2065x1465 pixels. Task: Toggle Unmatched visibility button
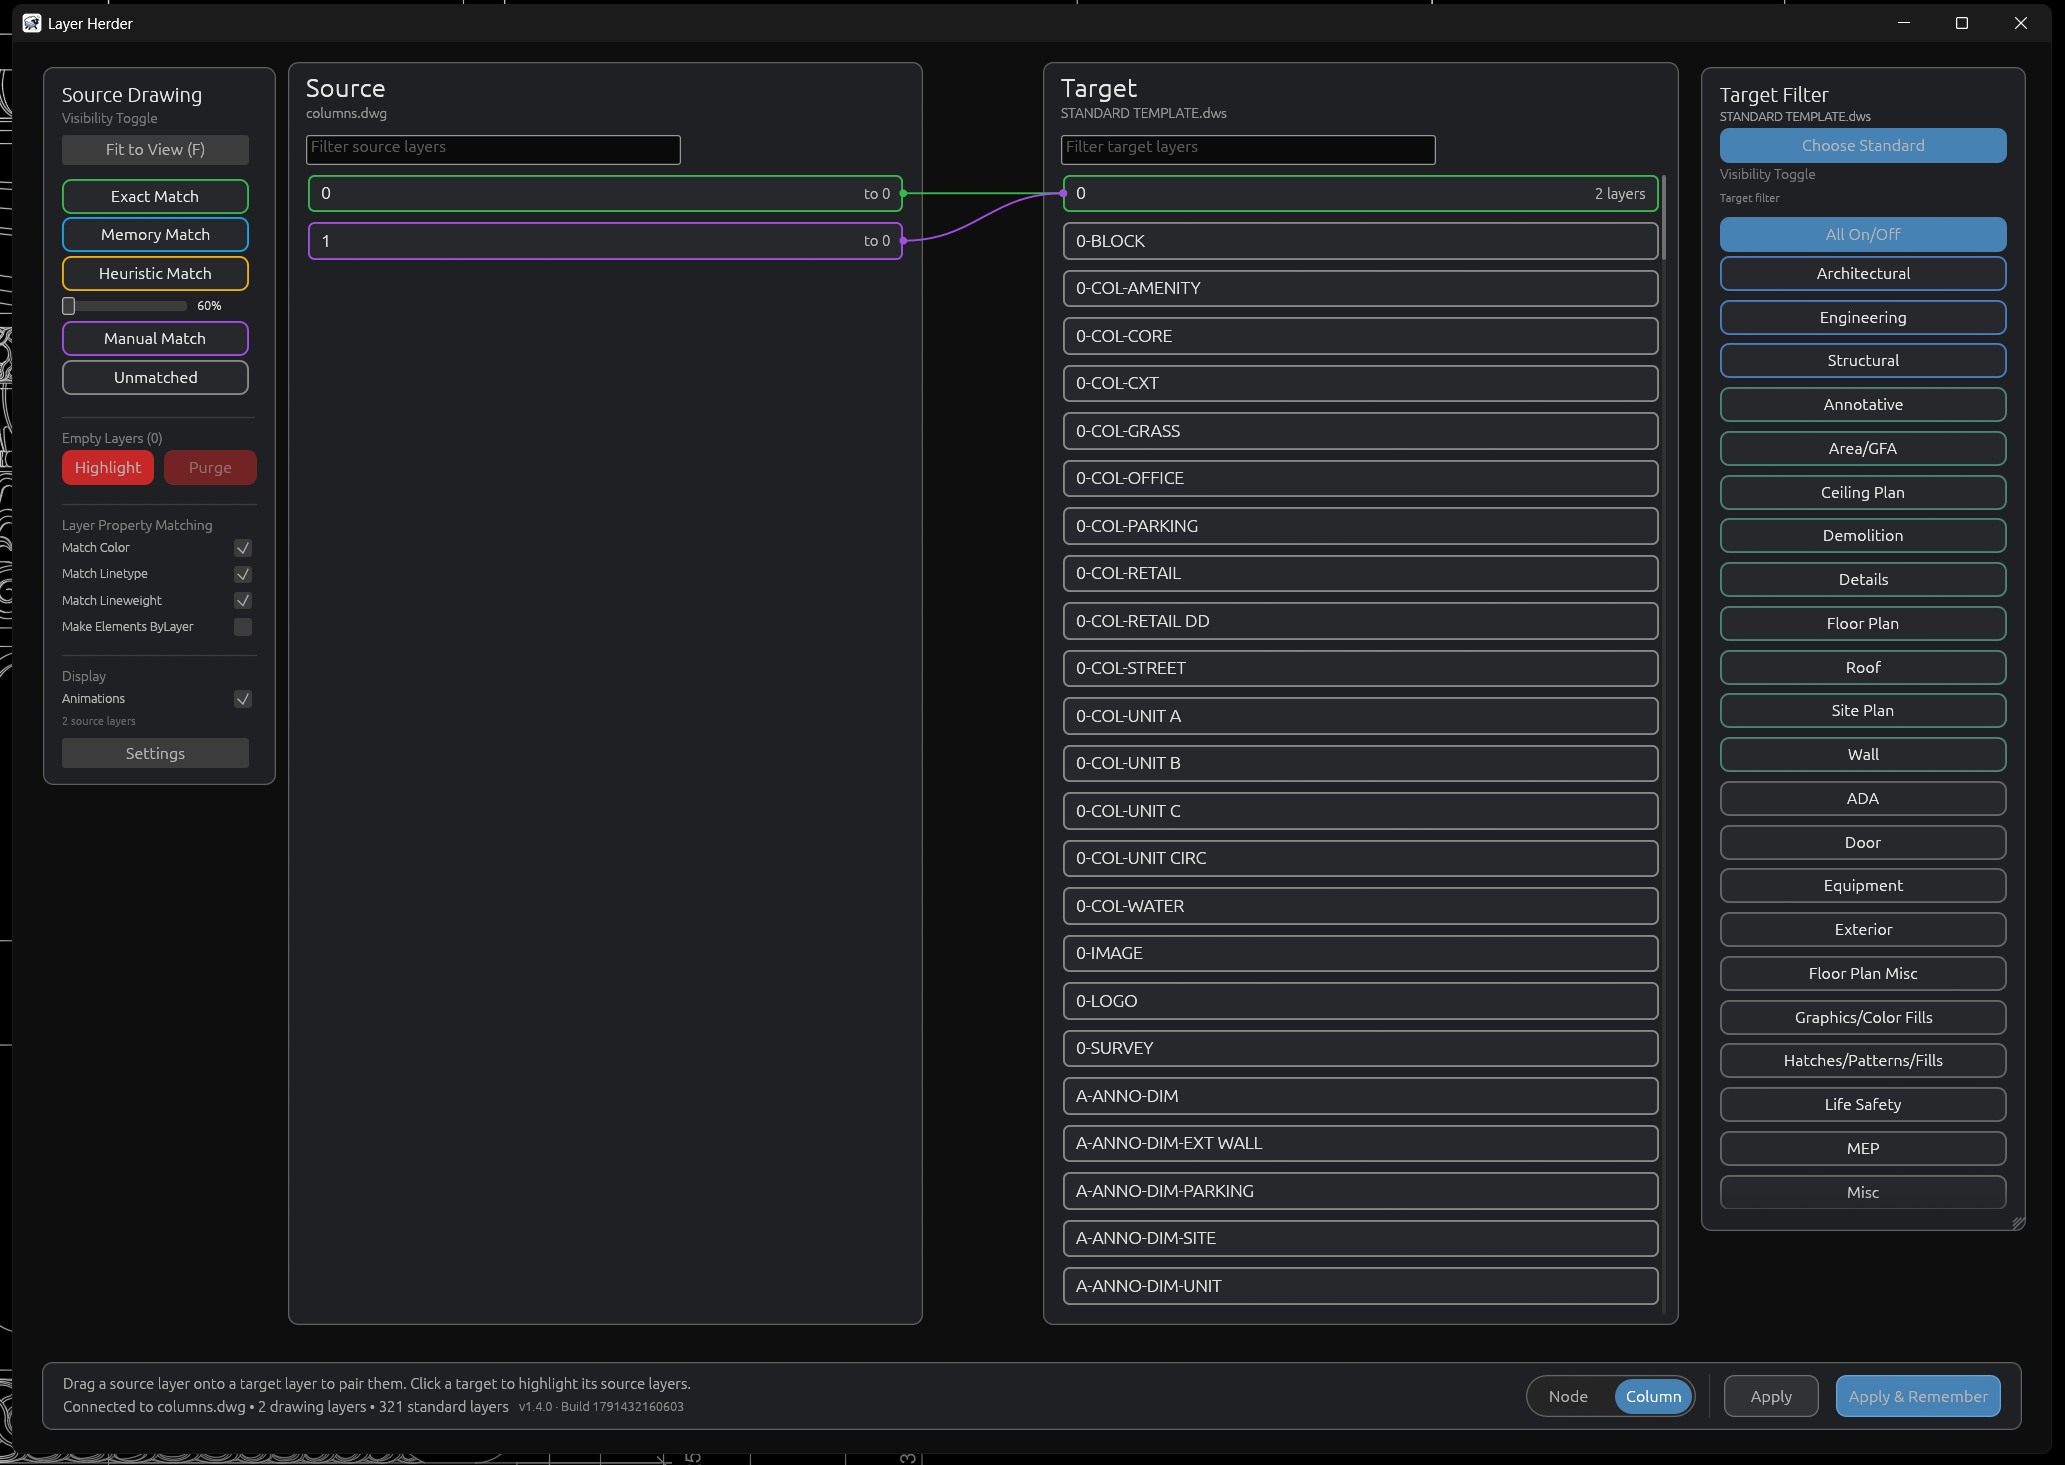pyautogui.click(x=155, y=377)
